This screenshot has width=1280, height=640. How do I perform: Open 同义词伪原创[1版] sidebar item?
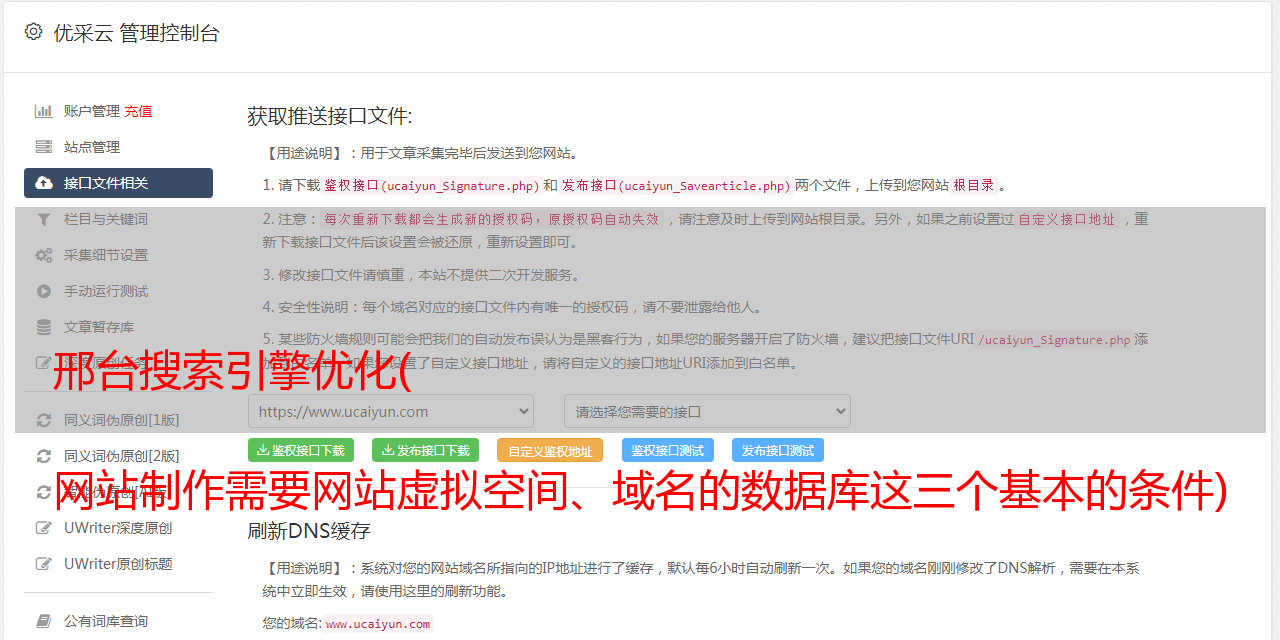(x=122, y=420)
